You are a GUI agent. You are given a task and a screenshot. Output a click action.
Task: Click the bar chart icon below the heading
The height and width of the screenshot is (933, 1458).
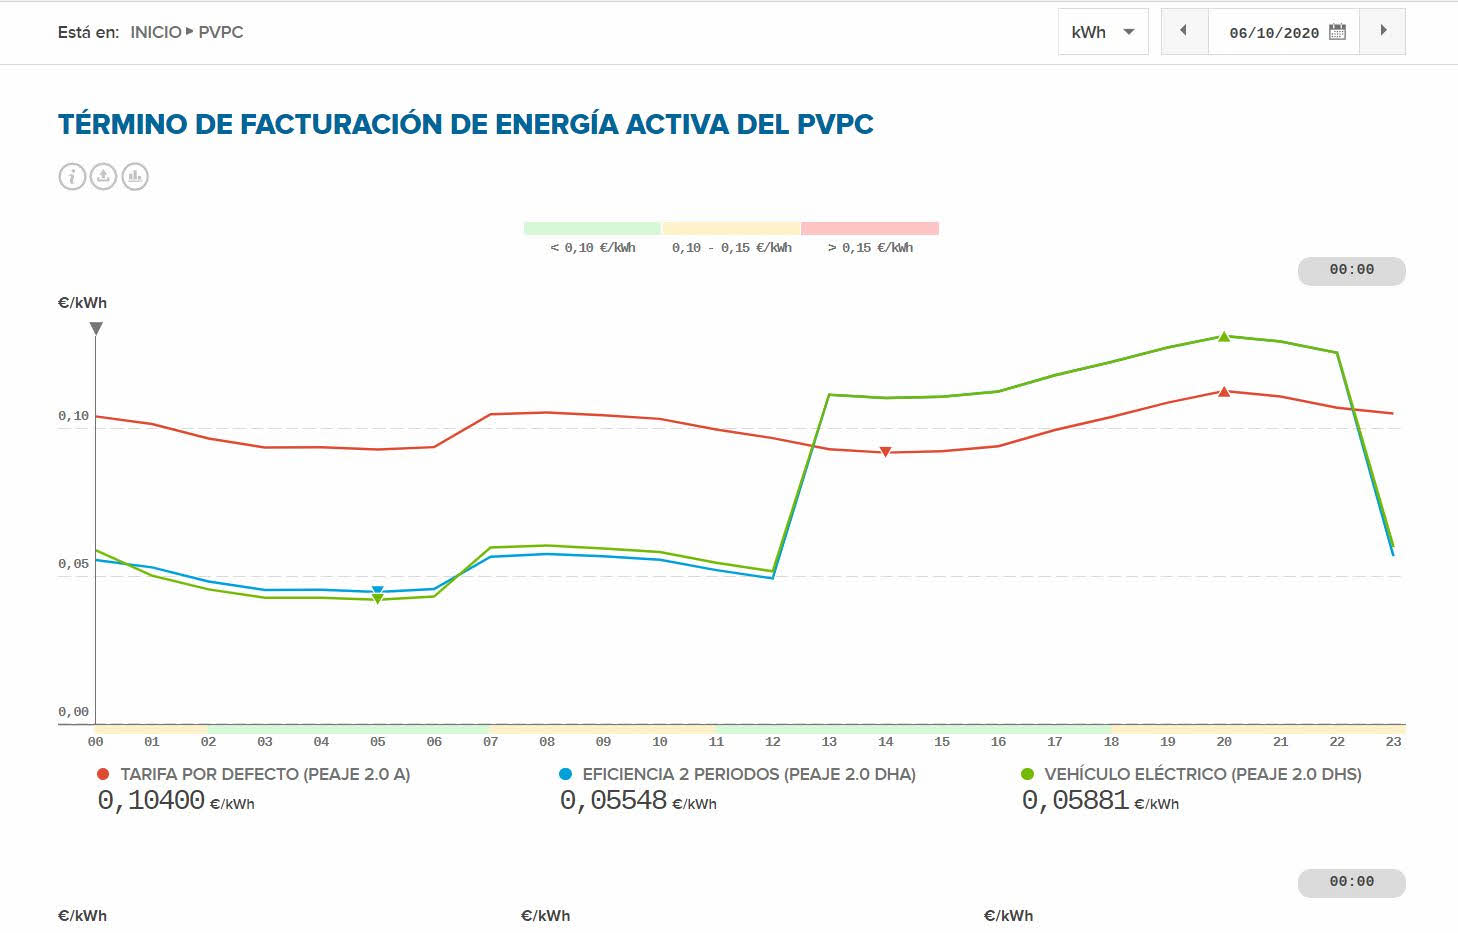135,177
